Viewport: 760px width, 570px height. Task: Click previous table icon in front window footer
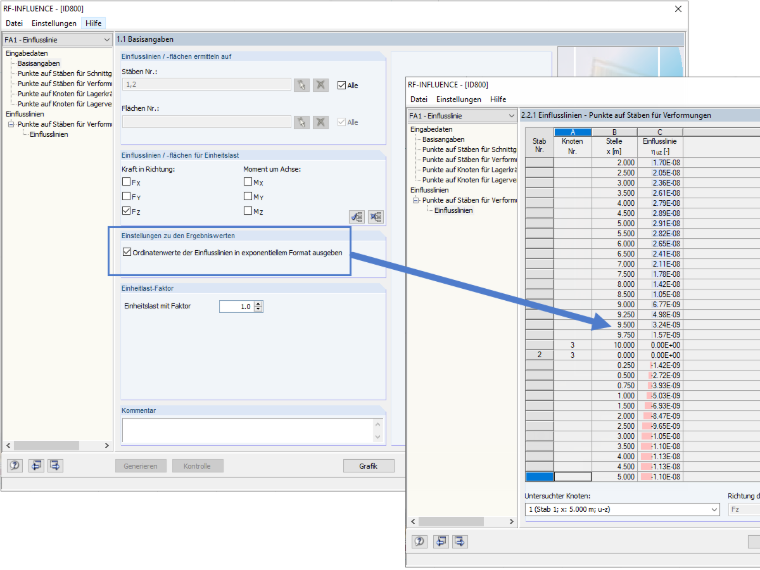click(441, 541)
